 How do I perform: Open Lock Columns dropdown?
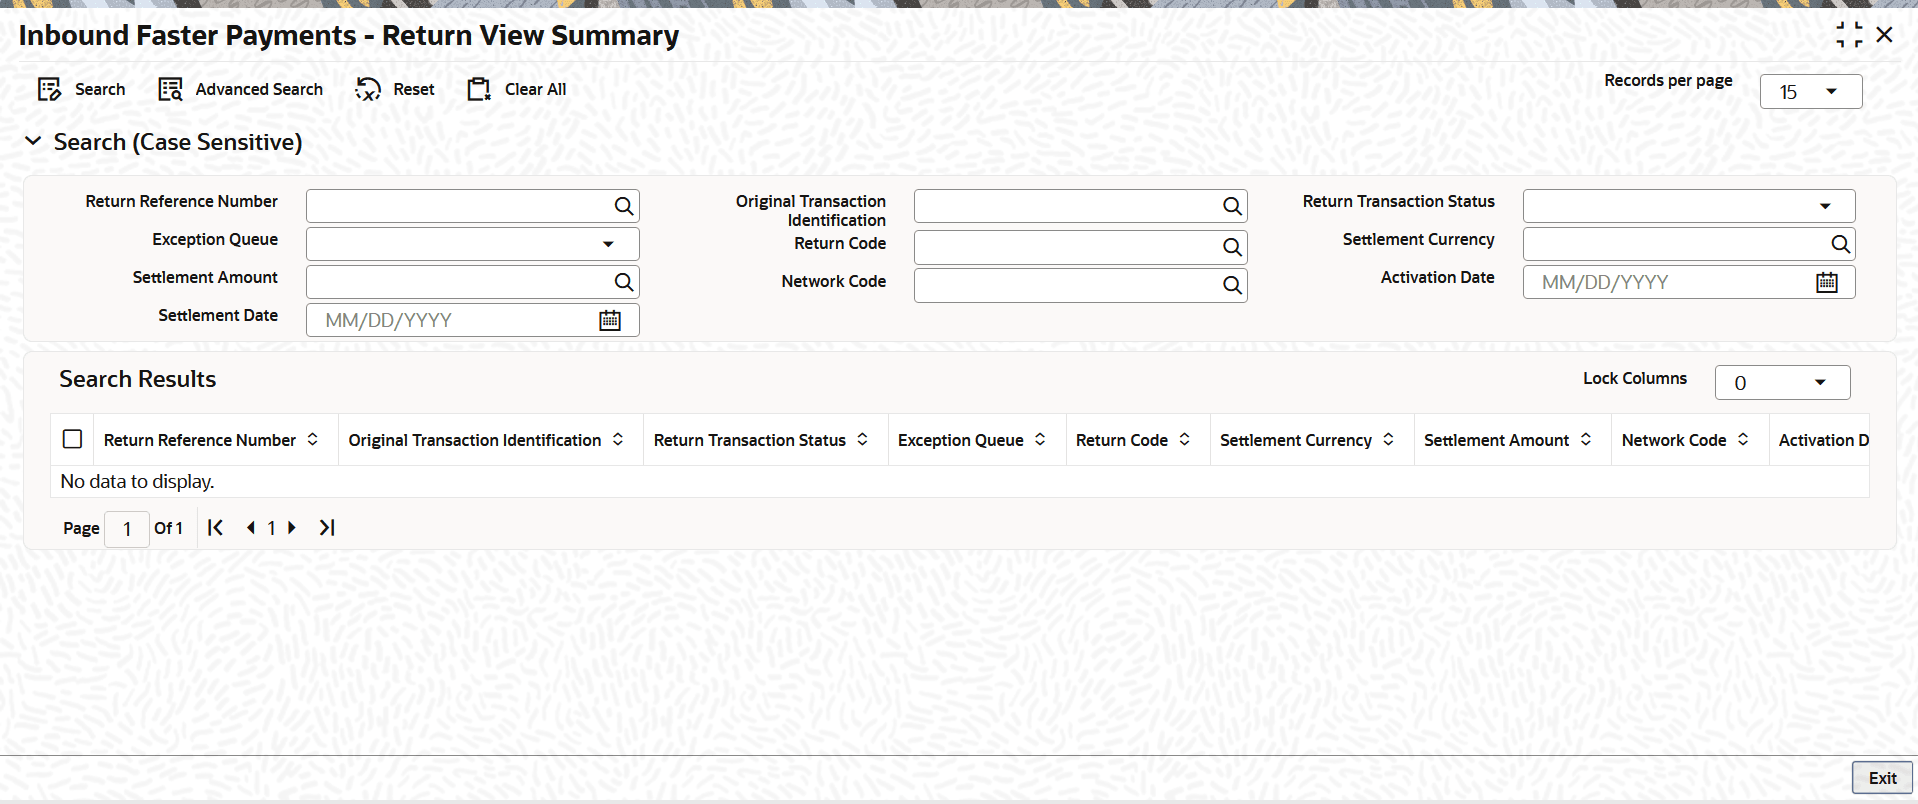(1782, 382)
